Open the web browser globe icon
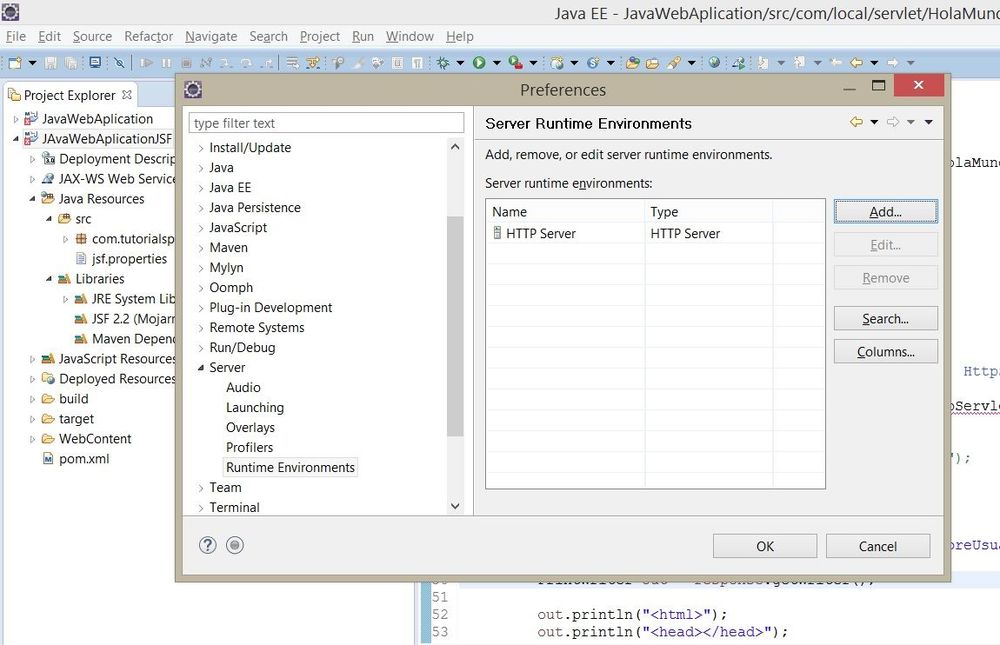Image resolution: width=1000 pixels, height=645 pixels. click(x=714, y=62)
